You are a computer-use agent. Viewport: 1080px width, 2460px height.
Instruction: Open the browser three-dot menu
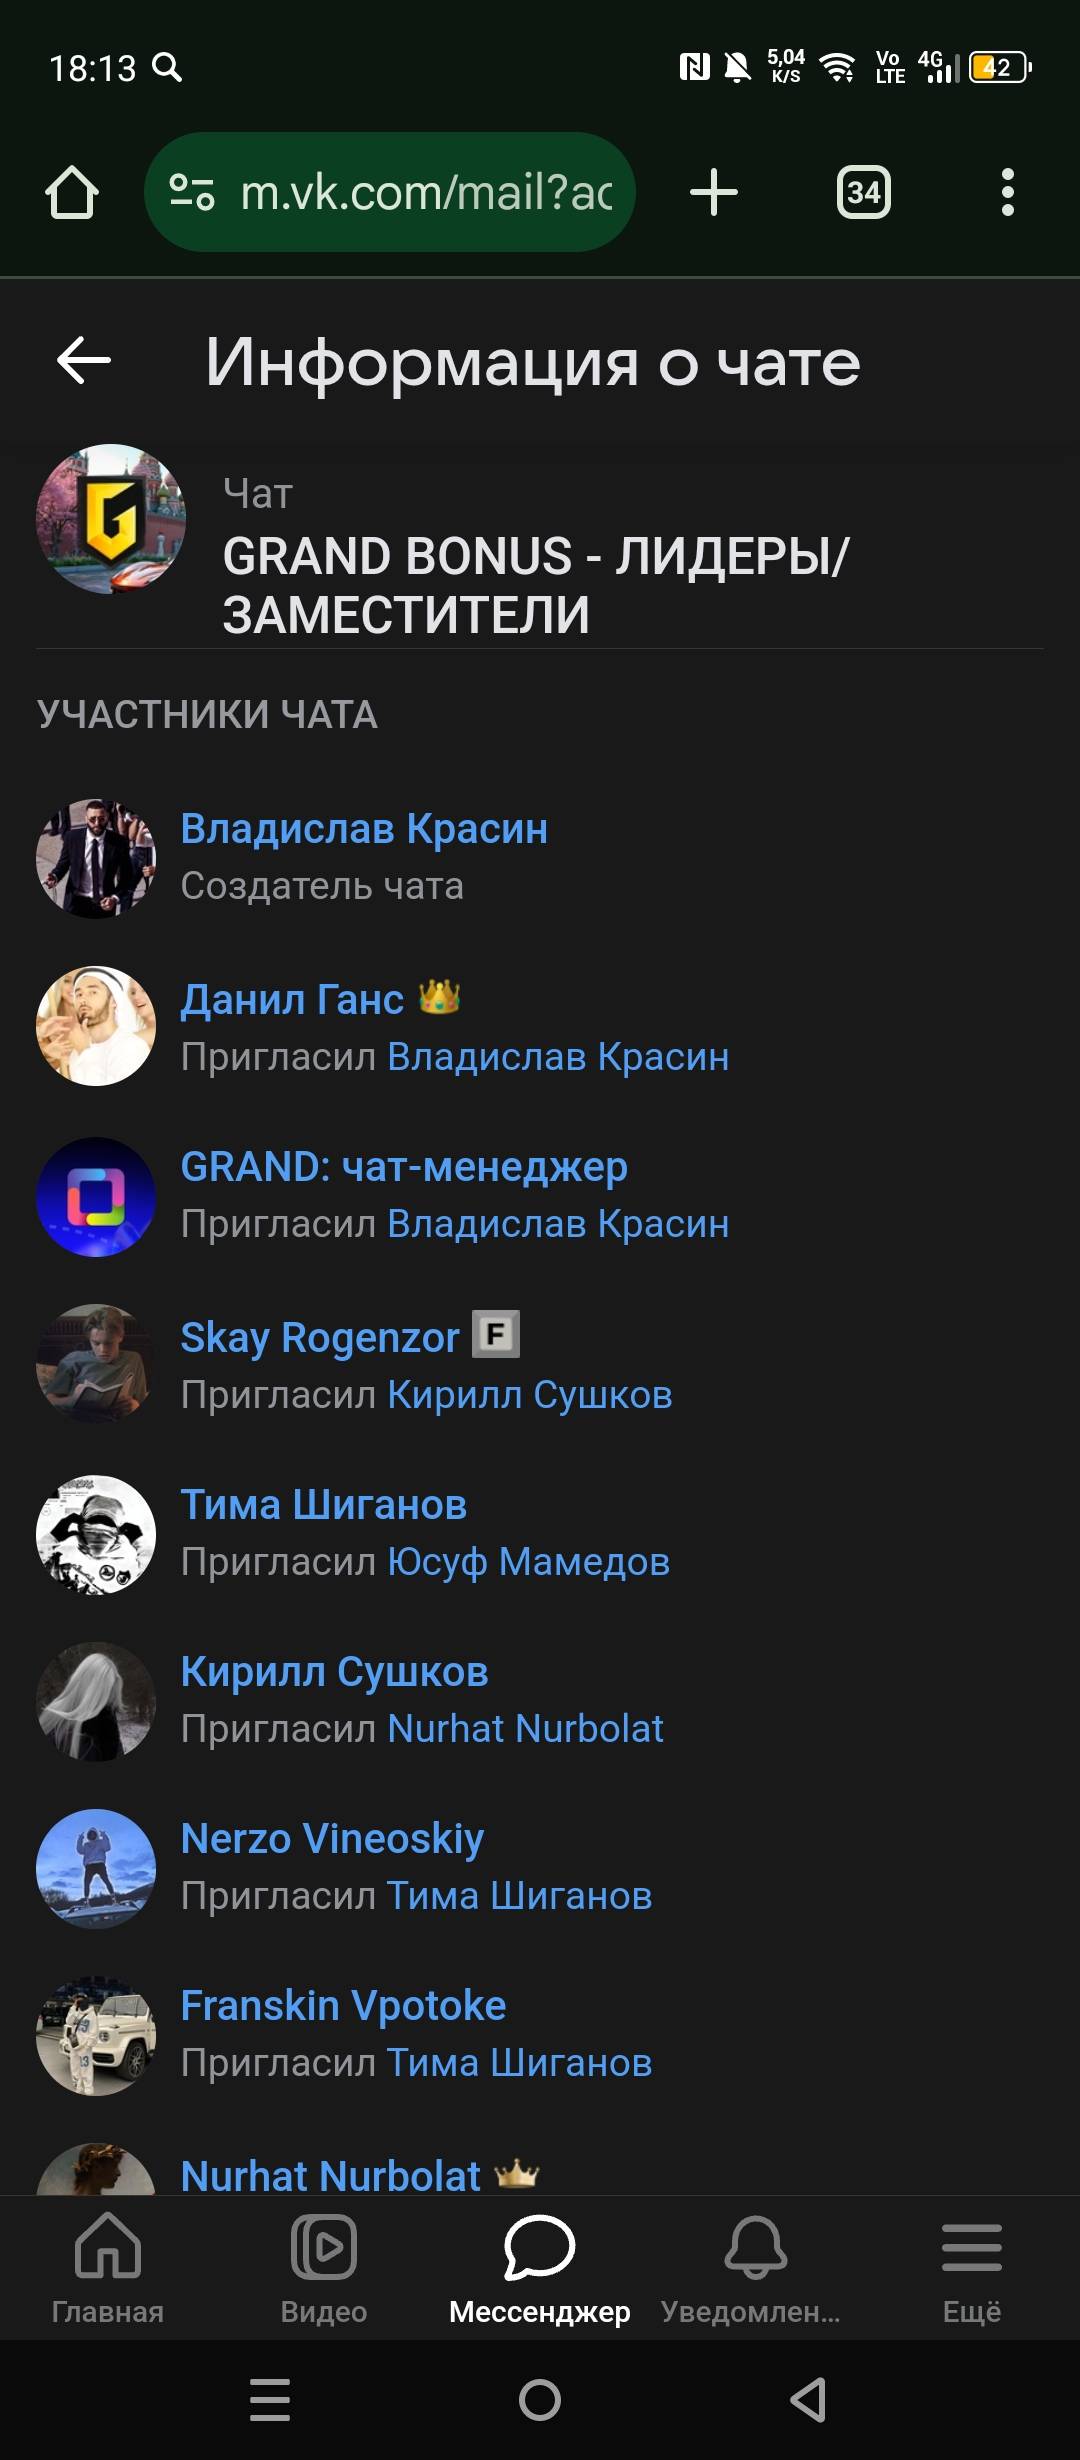coord(1008,192)
